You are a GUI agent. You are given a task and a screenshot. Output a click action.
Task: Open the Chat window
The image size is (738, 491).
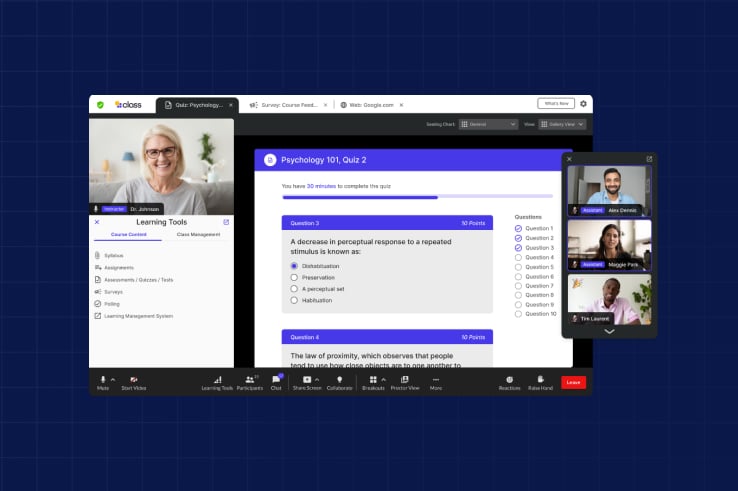[276, 380]
